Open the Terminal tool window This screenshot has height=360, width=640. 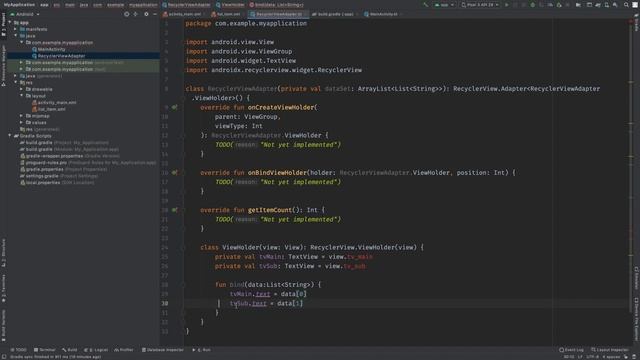44,350
